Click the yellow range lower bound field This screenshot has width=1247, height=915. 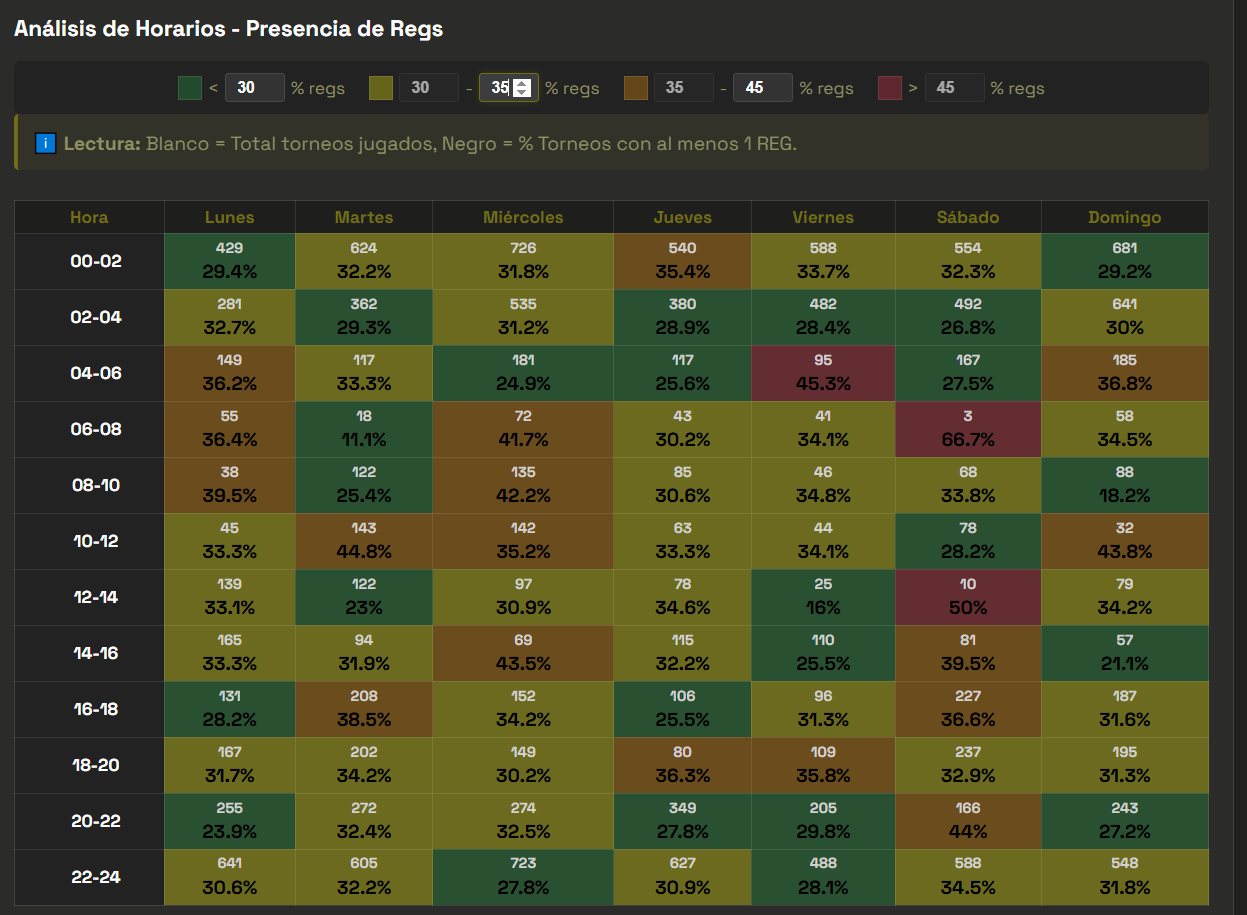coord(428,88)
